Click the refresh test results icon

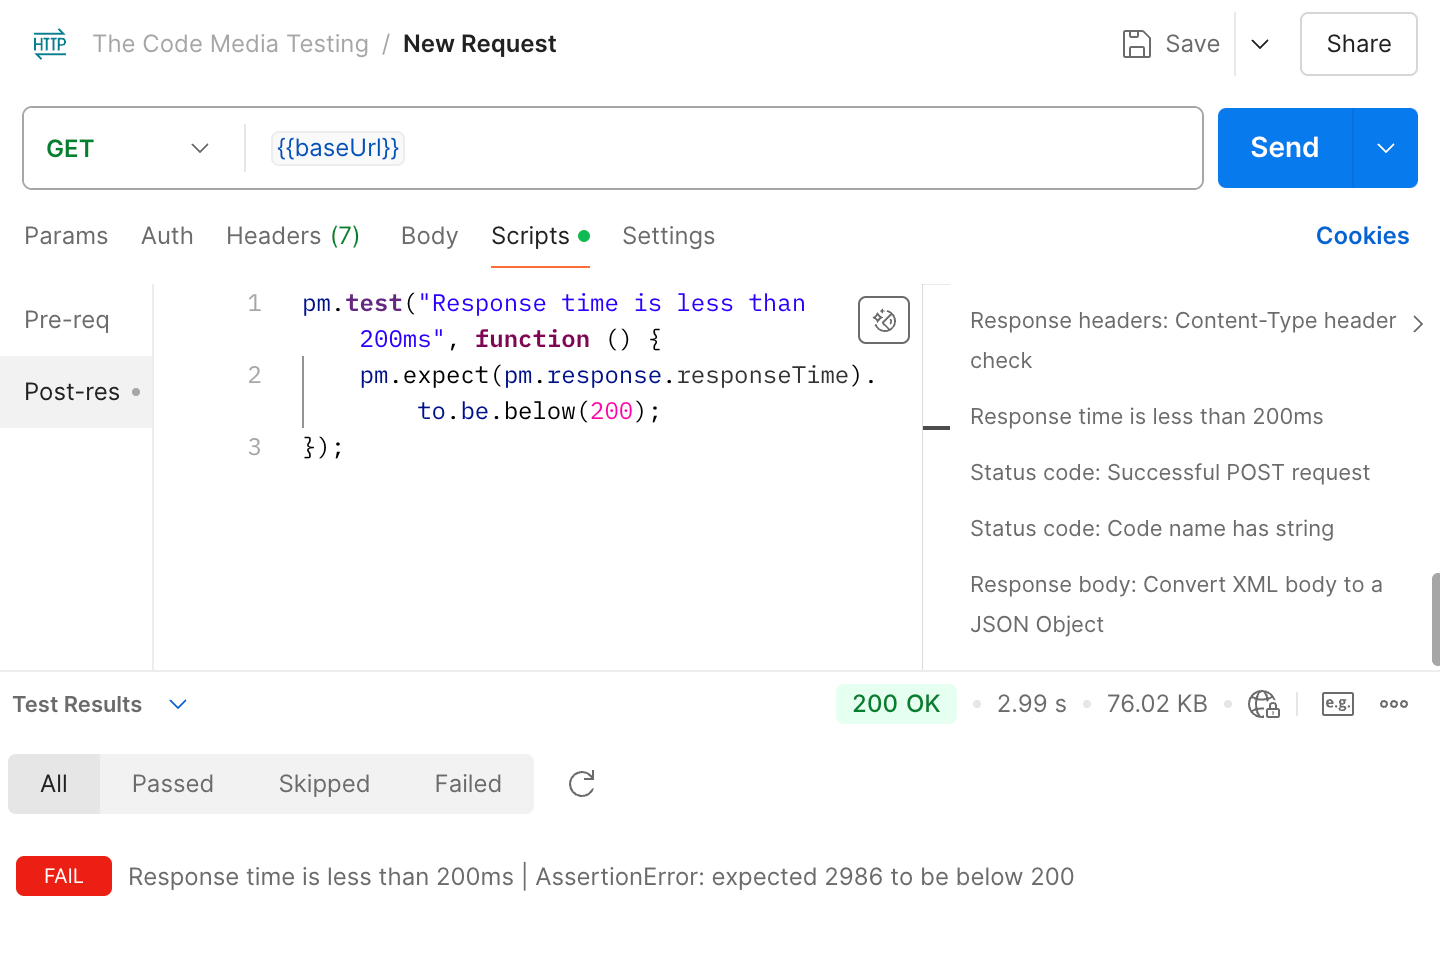coord(582,784)
